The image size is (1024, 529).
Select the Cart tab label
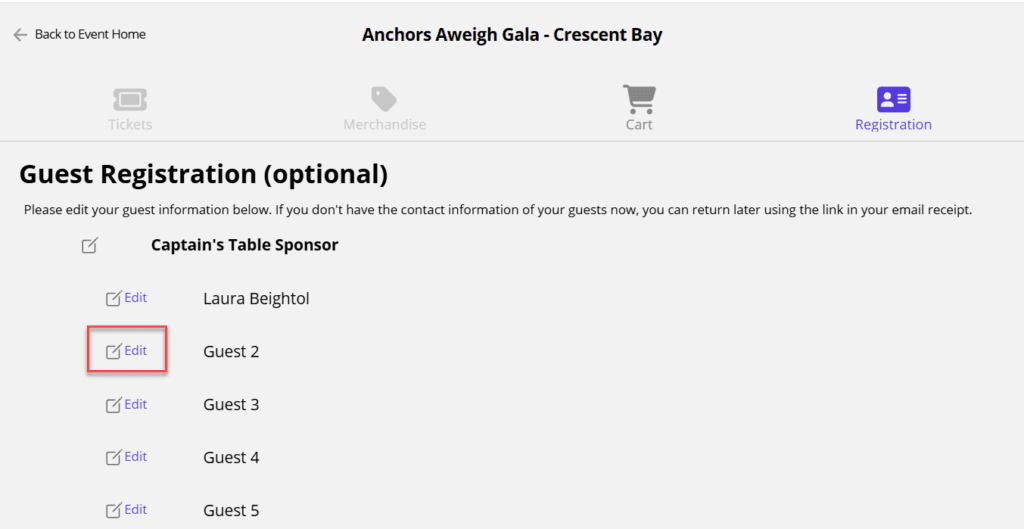point(639,125)
